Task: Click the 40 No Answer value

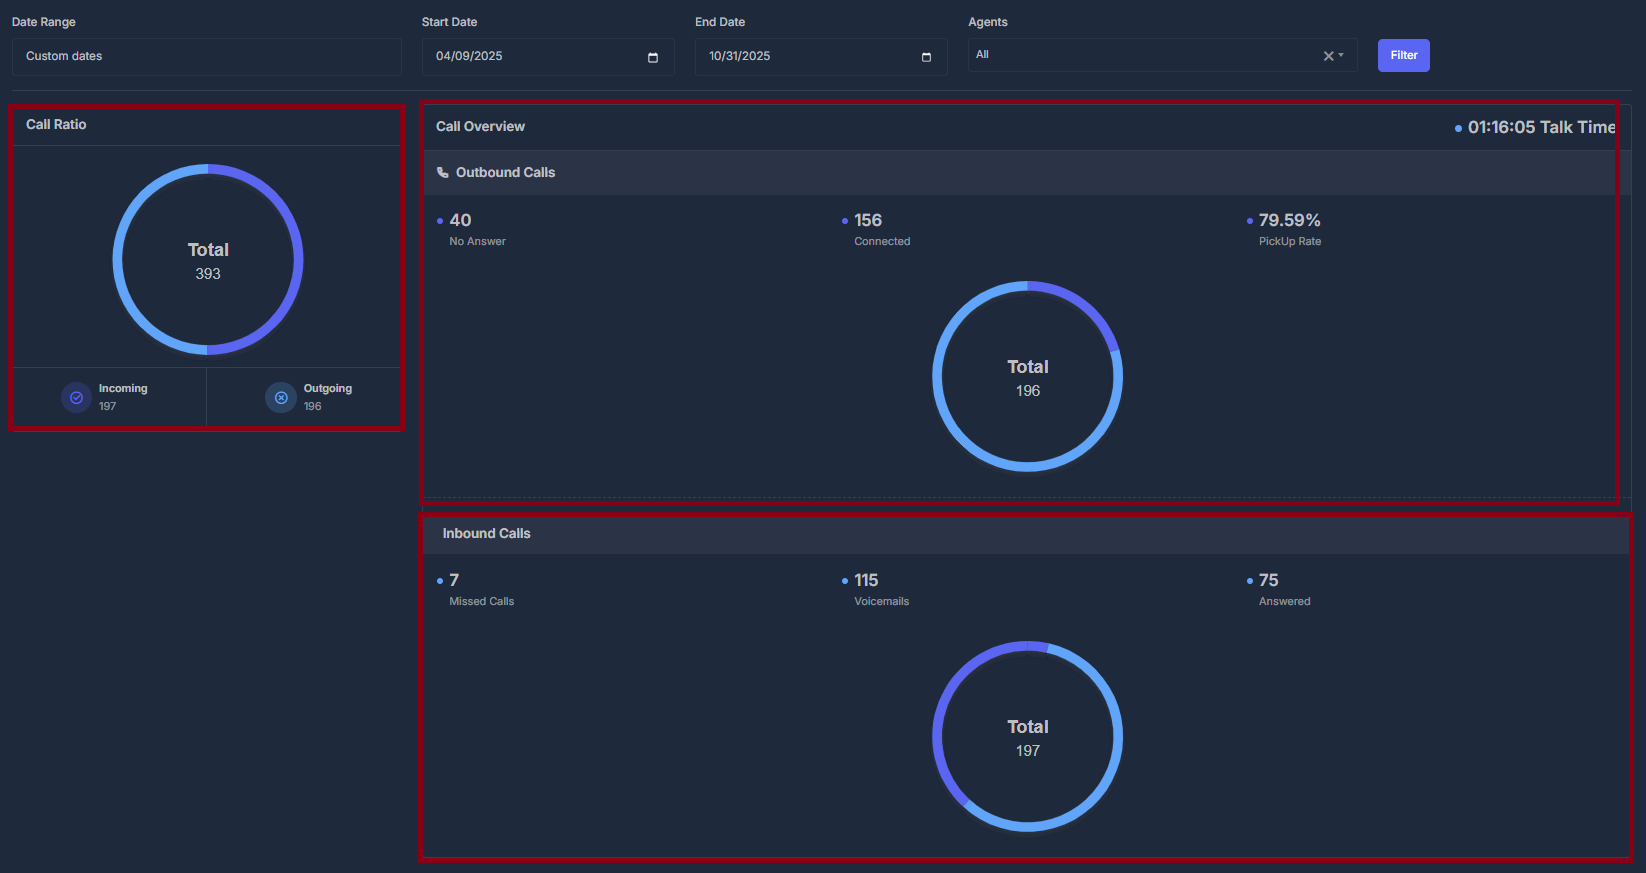Action: pos(460,220)
